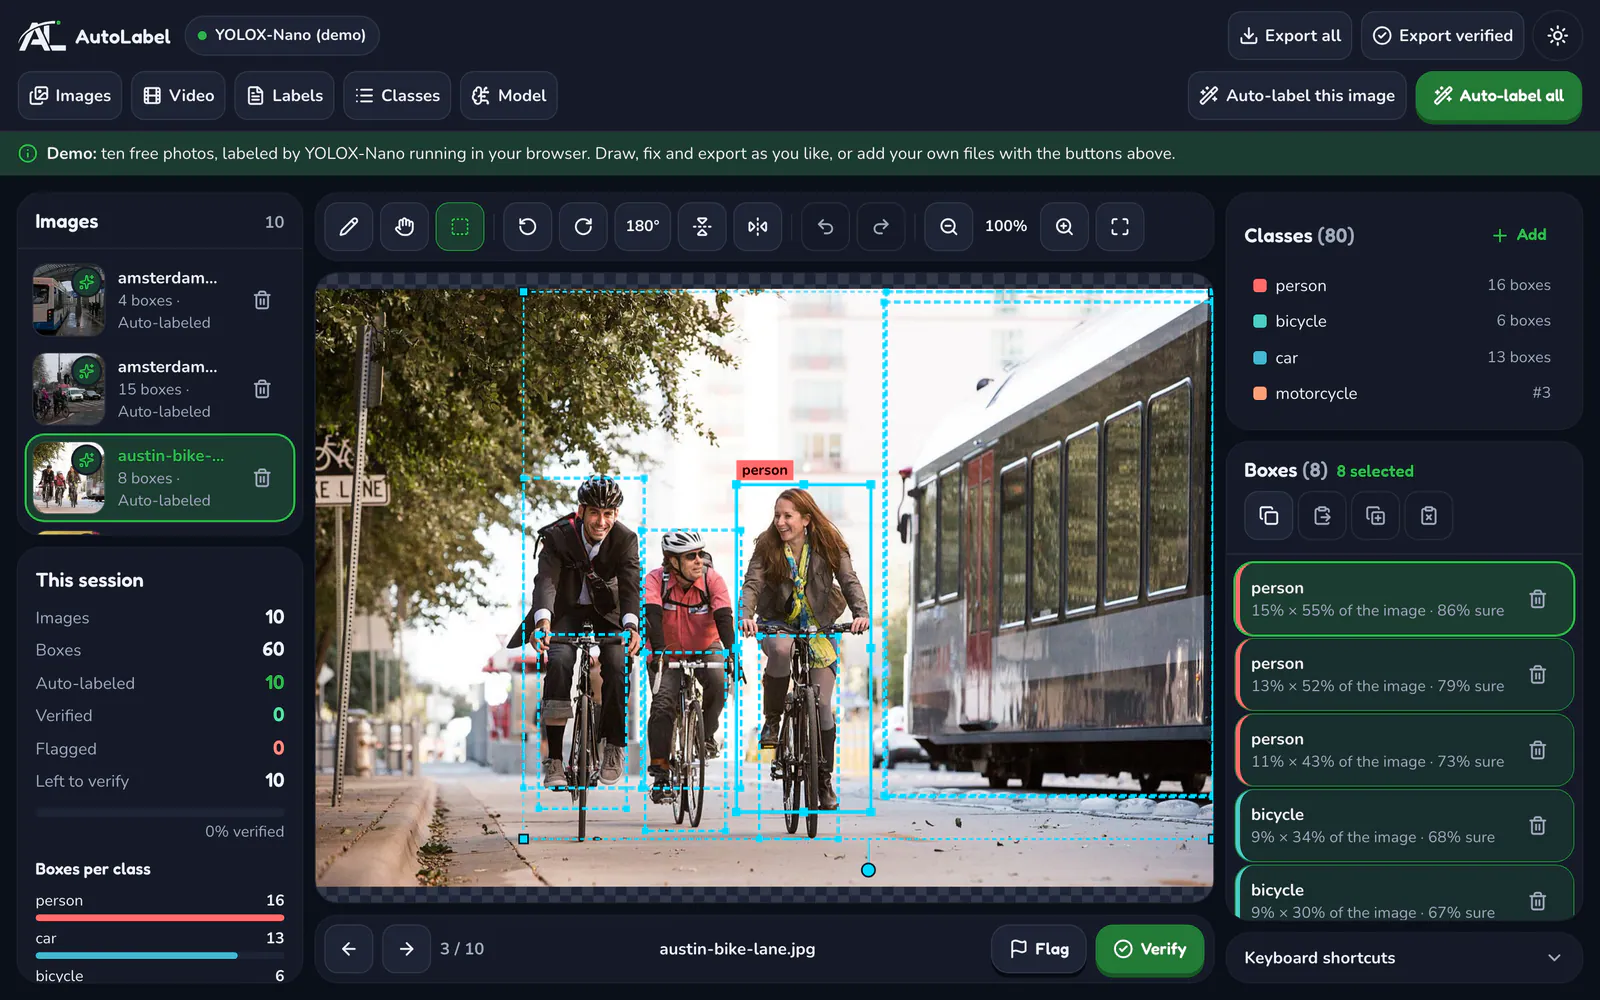Open the Model tab
The image size is (1600, 1000).
click(x=509, y=96)
